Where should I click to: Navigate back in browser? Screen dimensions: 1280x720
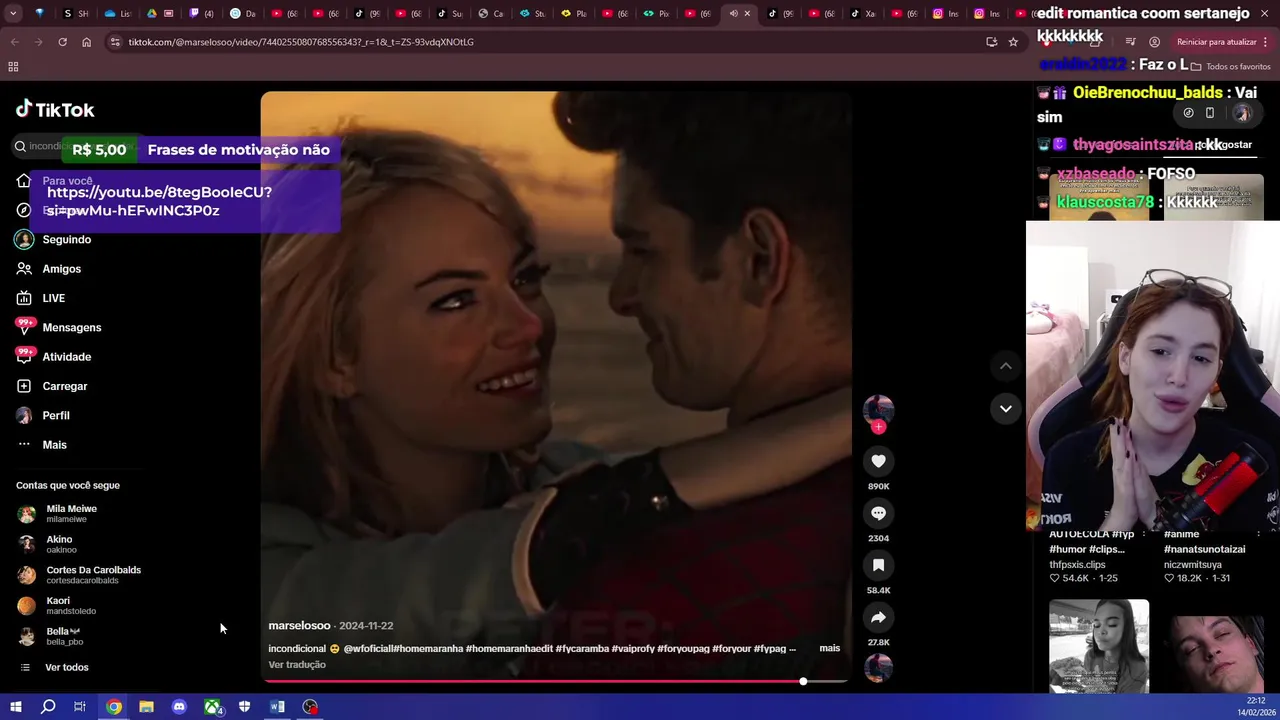(x=14, y=42)
